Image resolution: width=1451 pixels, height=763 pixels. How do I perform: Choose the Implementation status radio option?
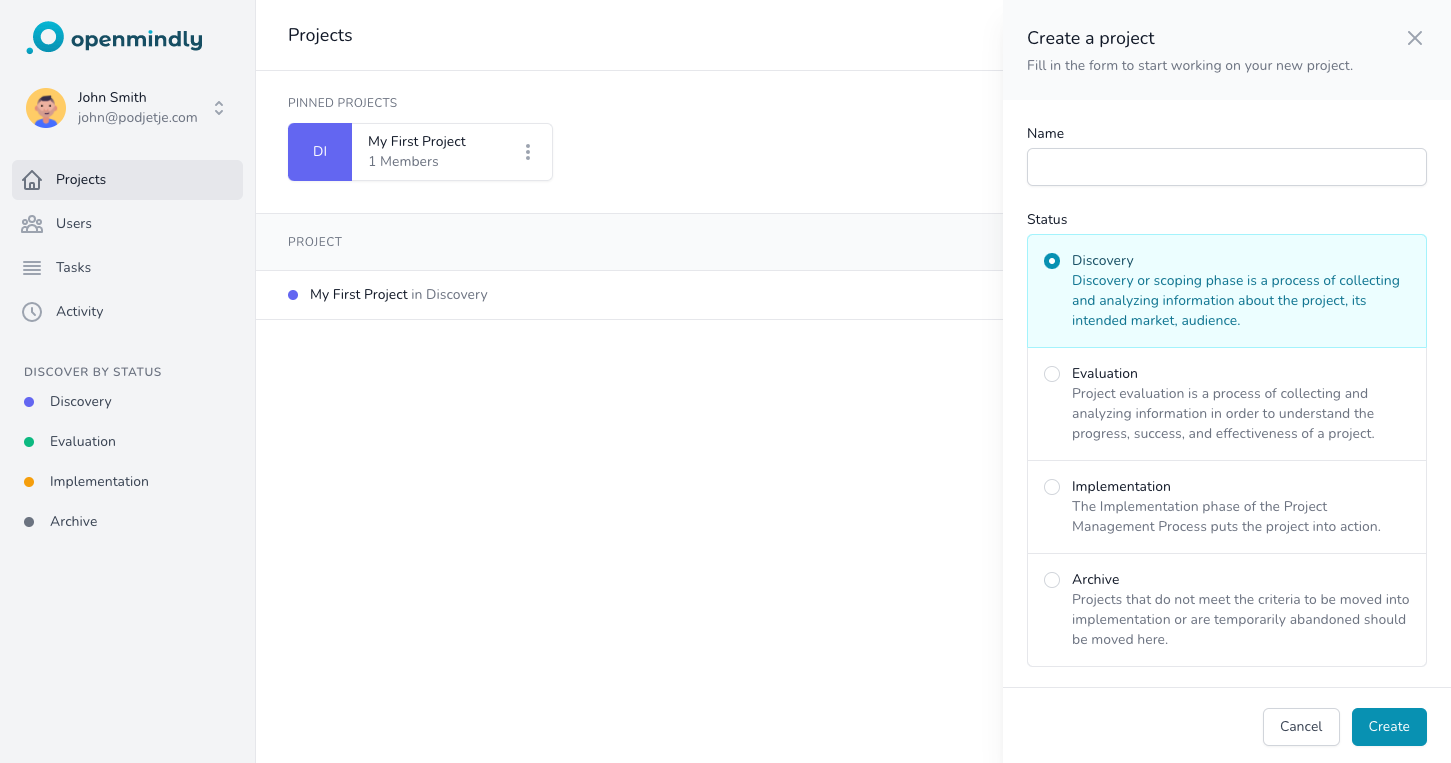[x=1052, y=487]
